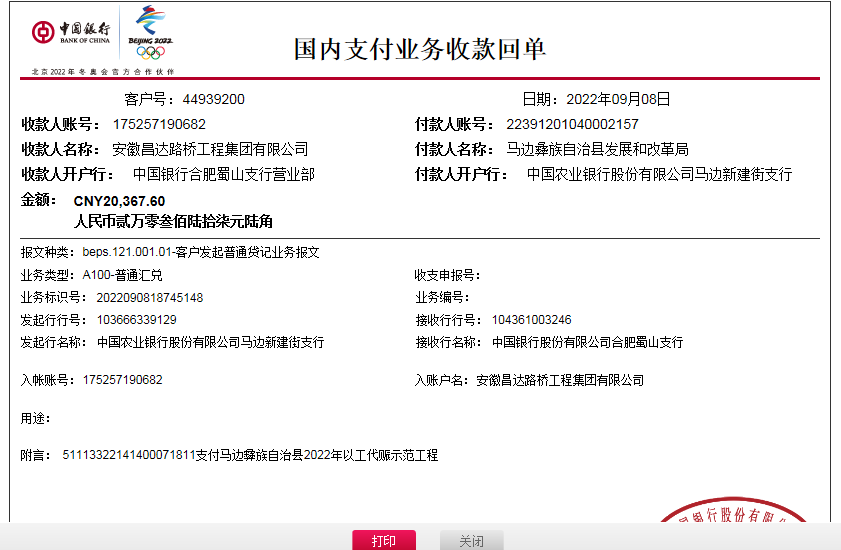Select business ID 2022090818745148
Viewport: 841px width, 550px height.
pos(150,297)
